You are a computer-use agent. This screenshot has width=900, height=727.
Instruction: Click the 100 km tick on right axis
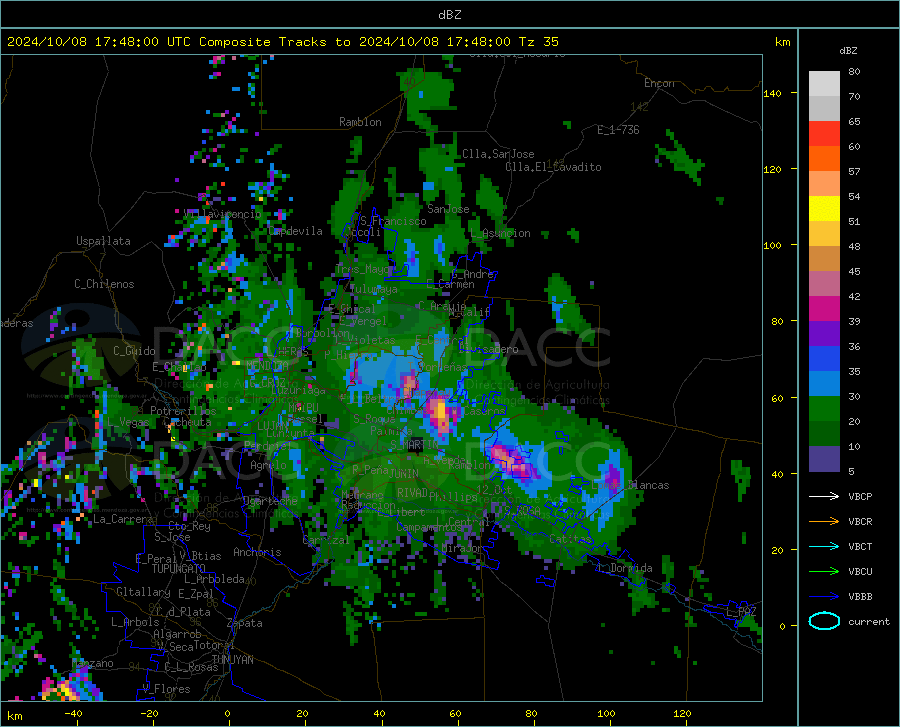772,245
